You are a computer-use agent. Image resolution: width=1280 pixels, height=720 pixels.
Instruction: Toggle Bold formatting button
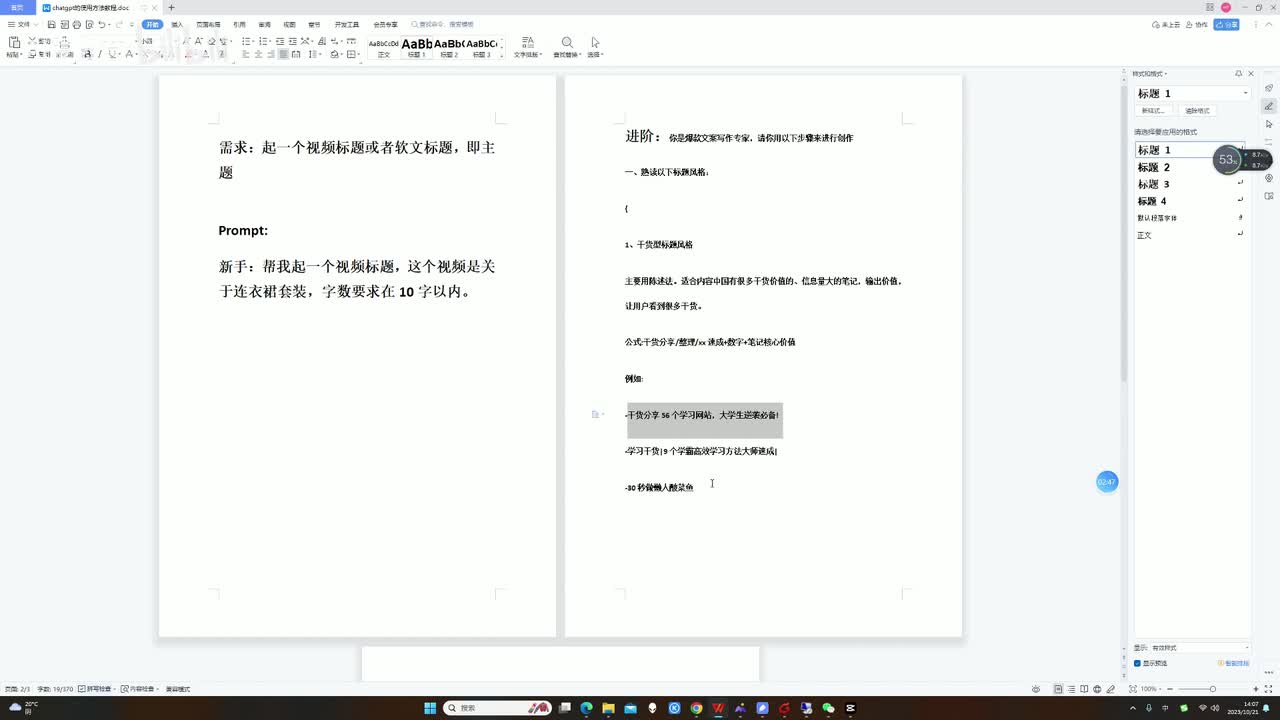click(87, 54)
